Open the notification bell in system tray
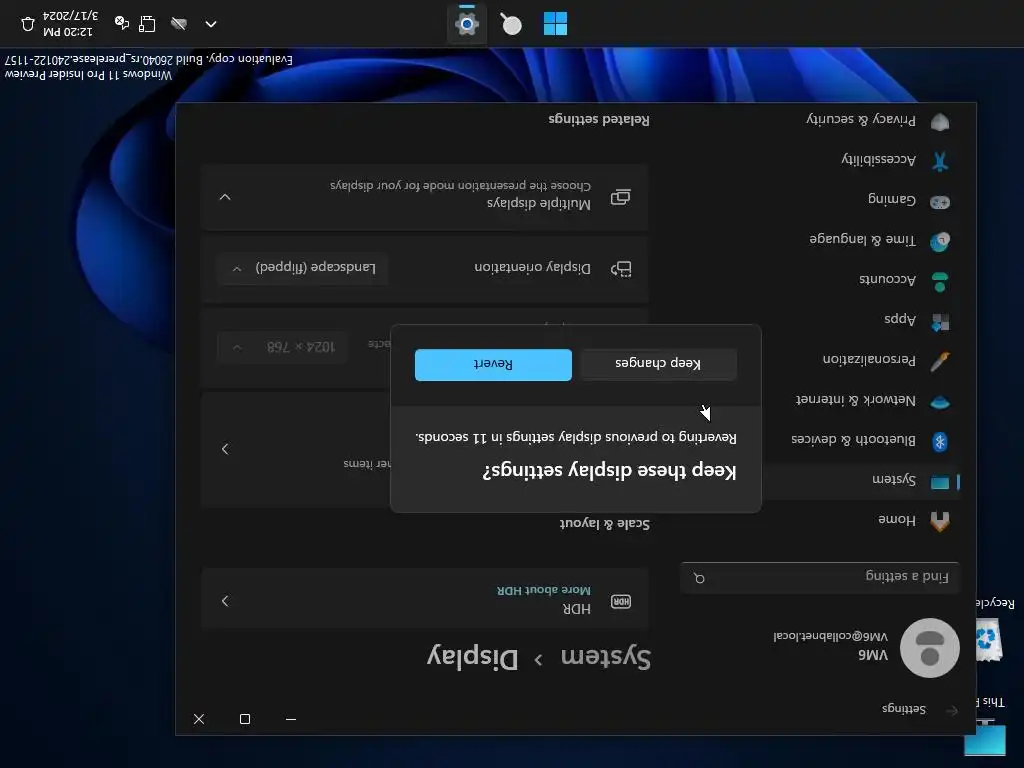The width and height of the screenshot is (1024, 768). pyautogui.click(x=27, y=24)
